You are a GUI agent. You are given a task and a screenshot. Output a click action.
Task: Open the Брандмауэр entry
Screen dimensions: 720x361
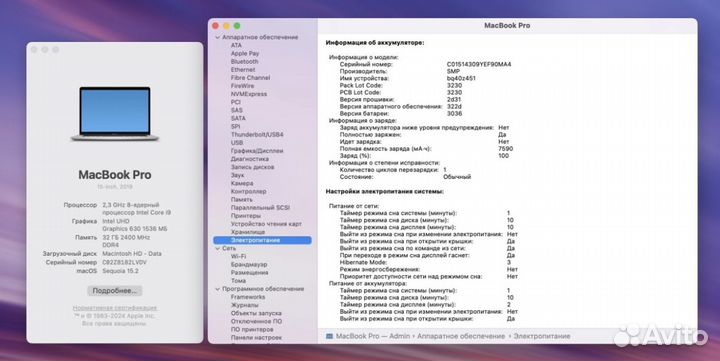pos(249,265)
